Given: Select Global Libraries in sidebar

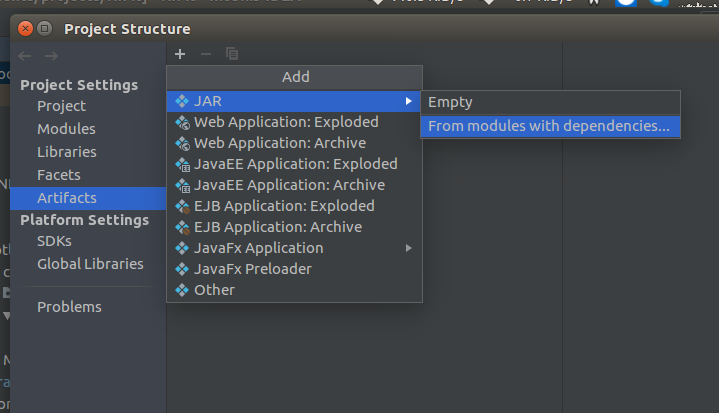Looking at the screenshot, I should pos(90,264).
